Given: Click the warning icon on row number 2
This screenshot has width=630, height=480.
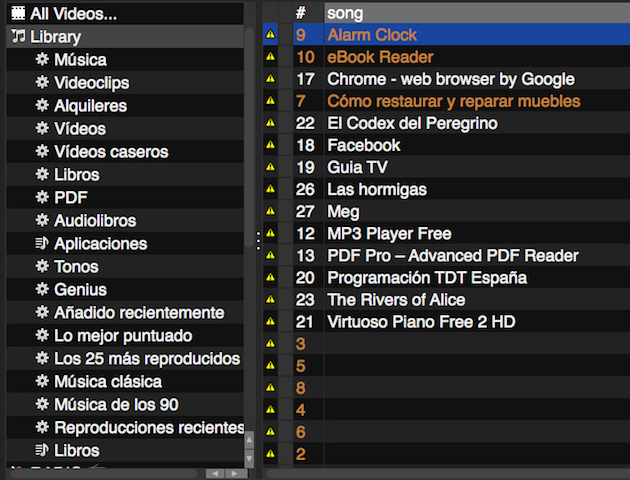Looking at the screenshot, I should [271, 453].
